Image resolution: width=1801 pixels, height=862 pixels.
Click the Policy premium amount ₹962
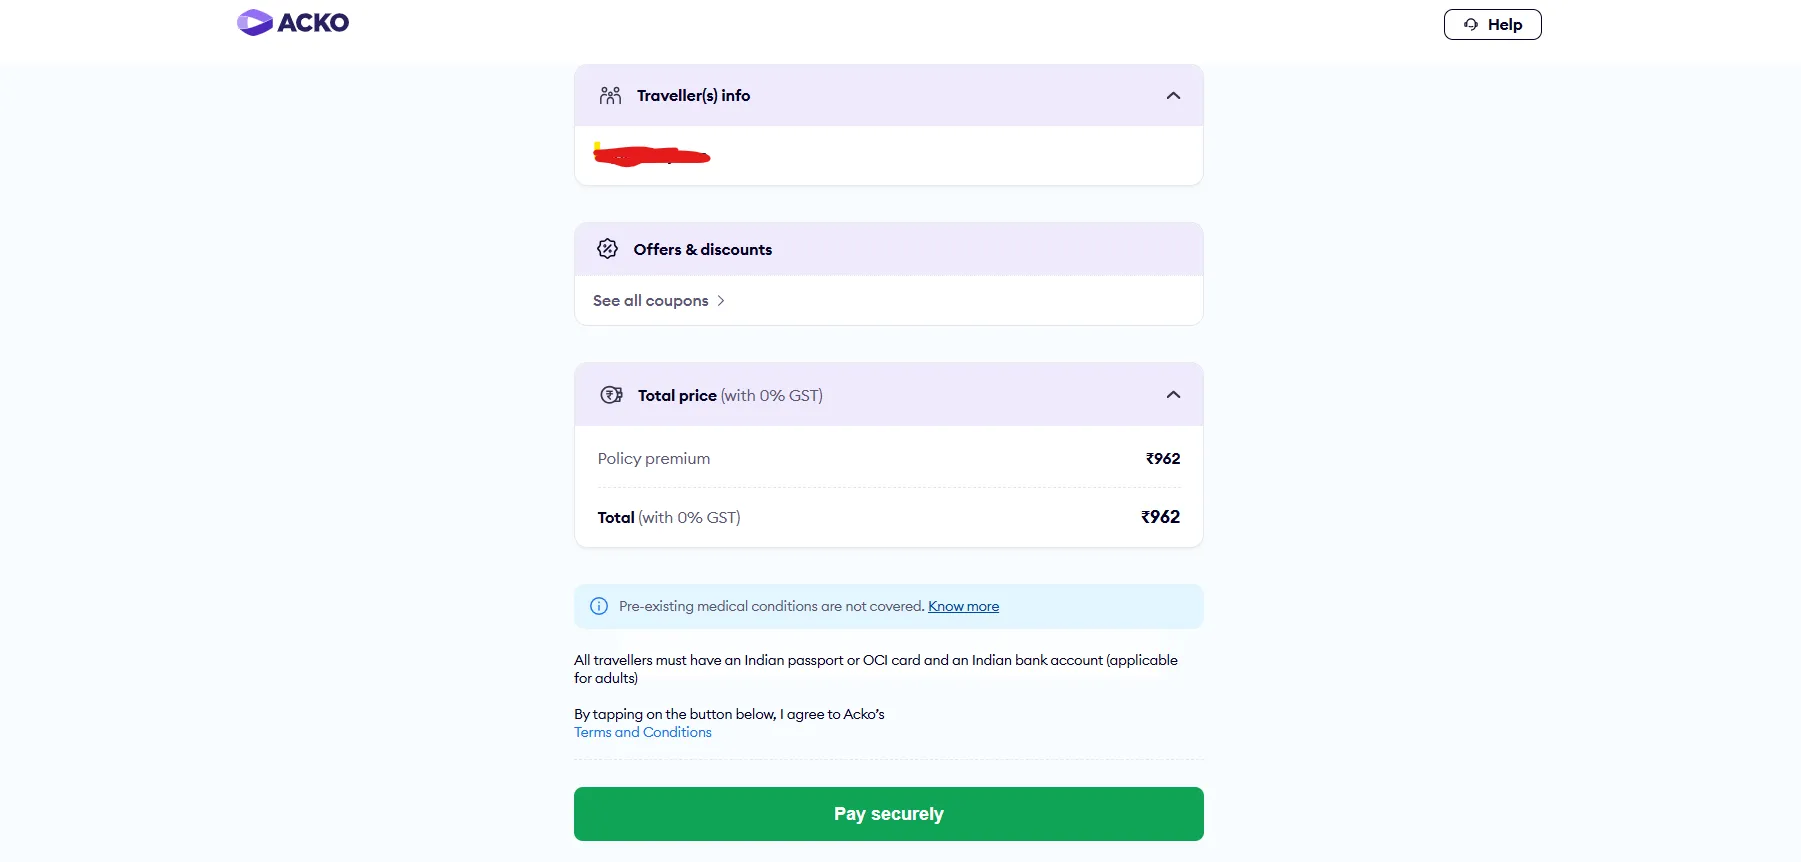tap(1162, 458)
